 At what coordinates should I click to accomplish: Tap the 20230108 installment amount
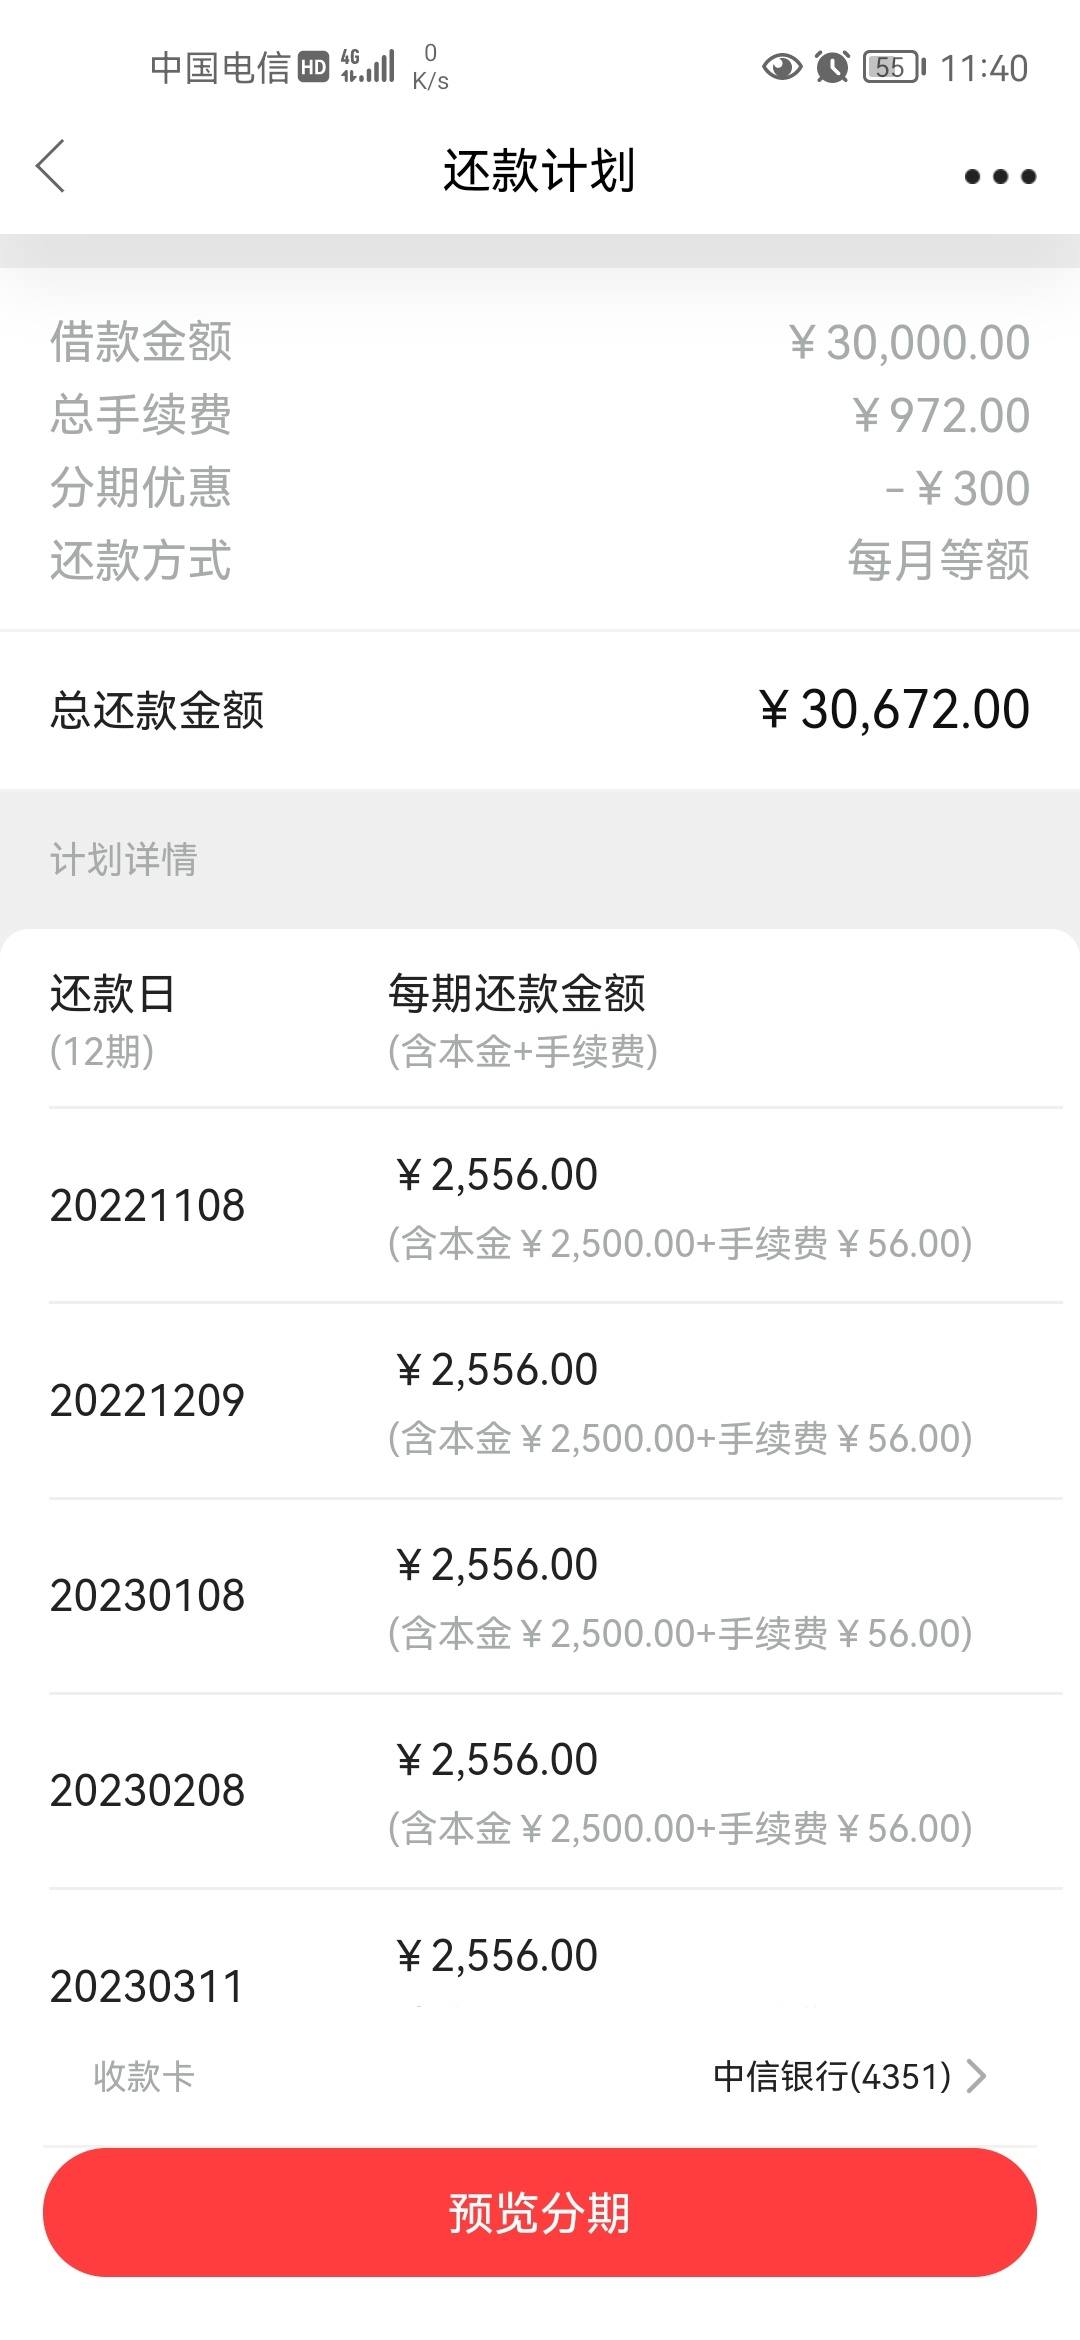pos(497,1564)
